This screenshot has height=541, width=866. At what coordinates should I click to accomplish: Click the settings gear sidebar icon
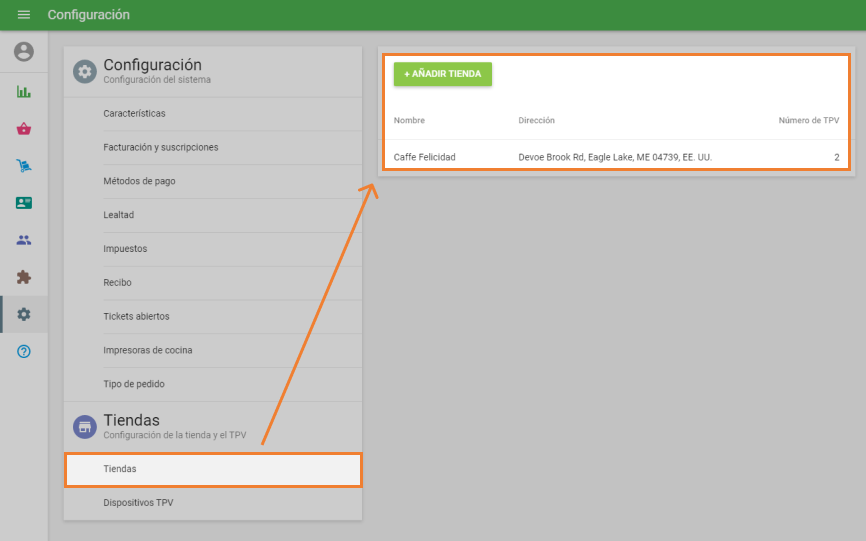(24, 314)
